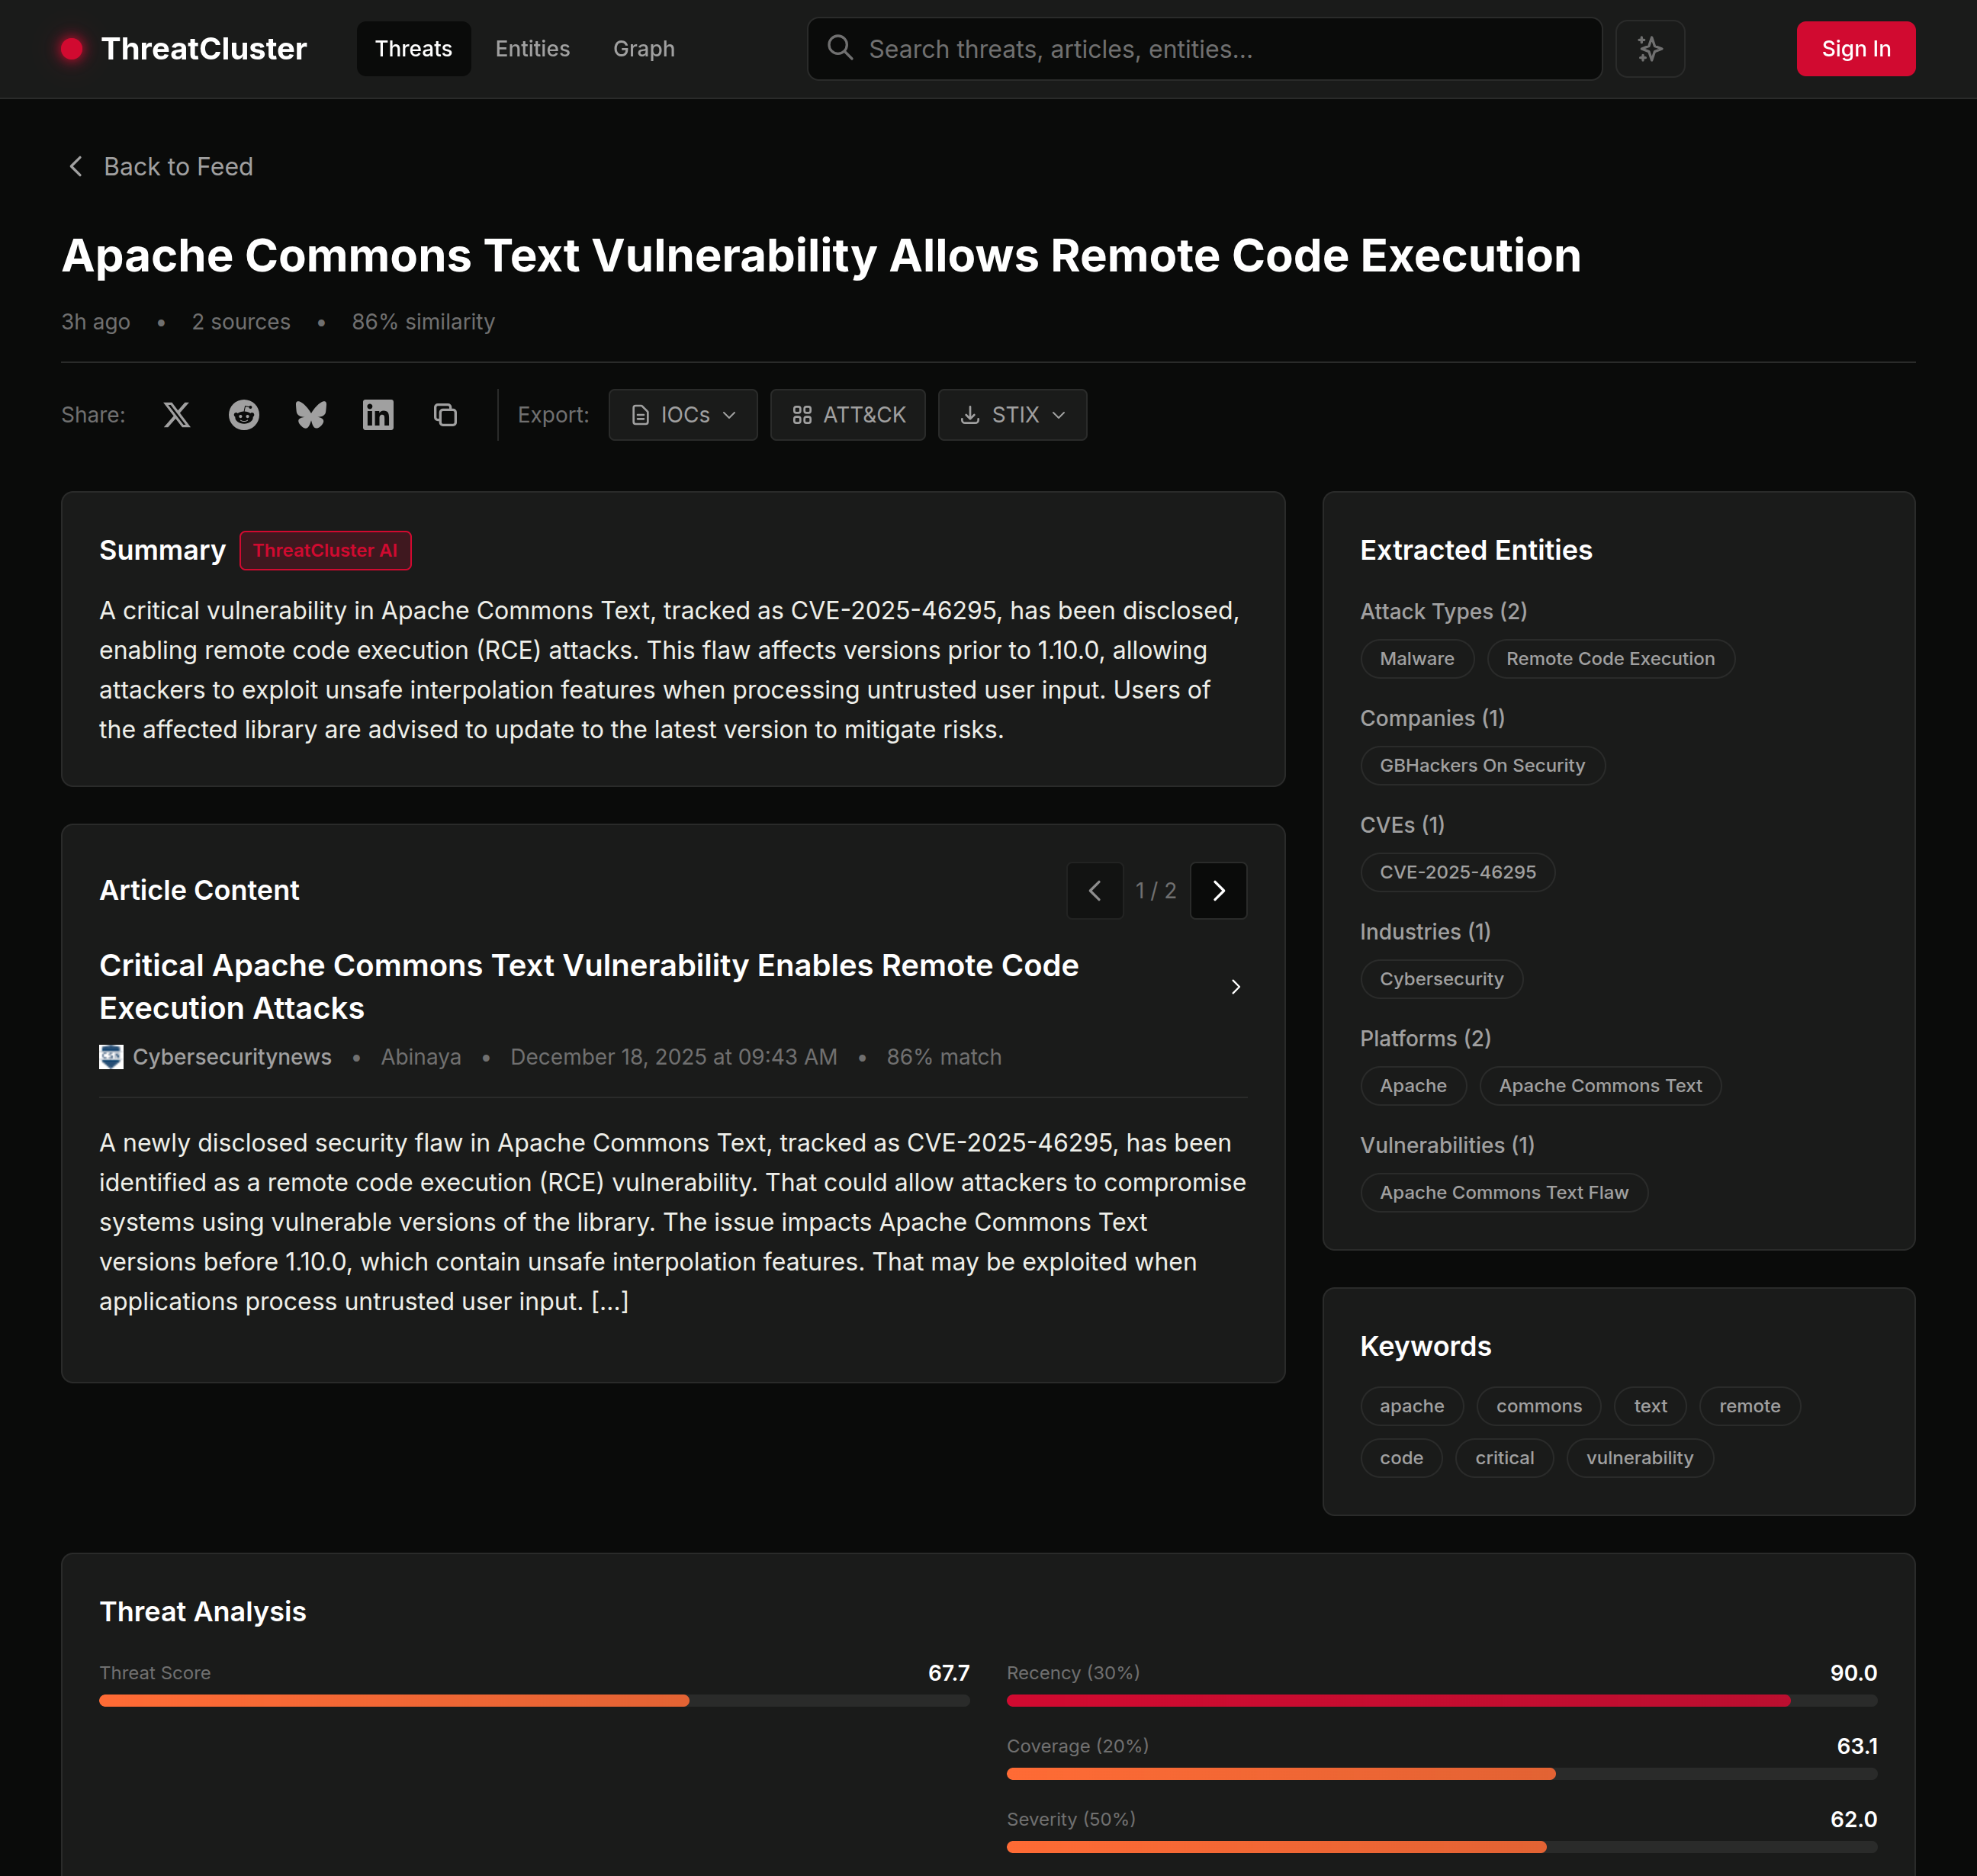Click the search magnifier icon
The height and width of the screenshot is (1876, 1977).
(x=840, y=48)
